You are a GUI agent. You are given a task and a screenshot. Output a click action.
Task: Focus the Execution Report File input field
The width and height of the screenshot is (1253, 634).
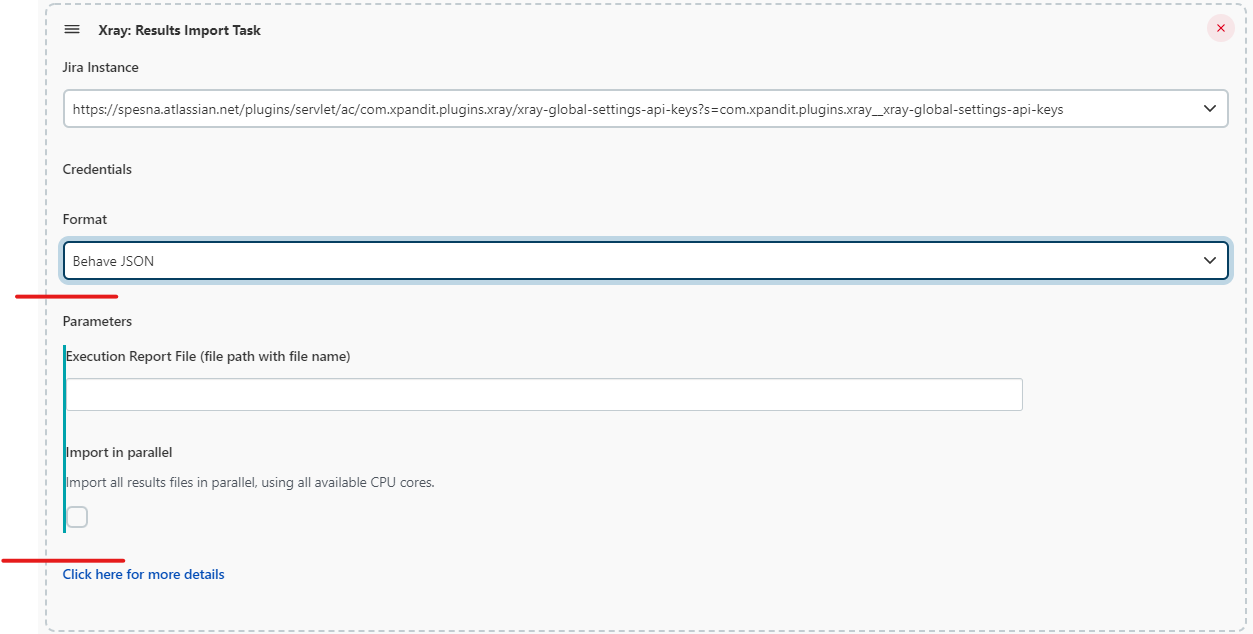[544, 394]
